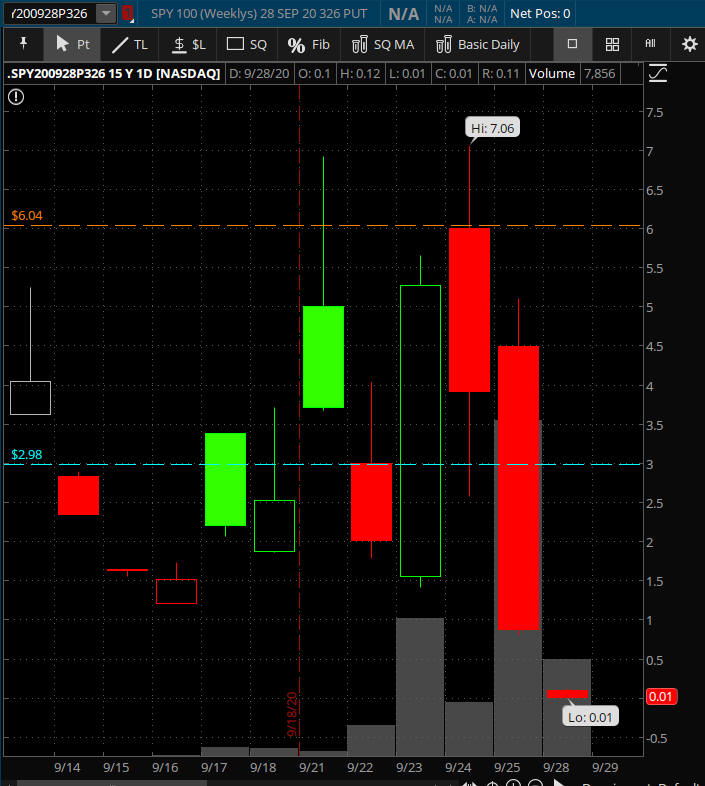Select the $6.04 orange price level line label
705x786 pixels.
(27, 216)
